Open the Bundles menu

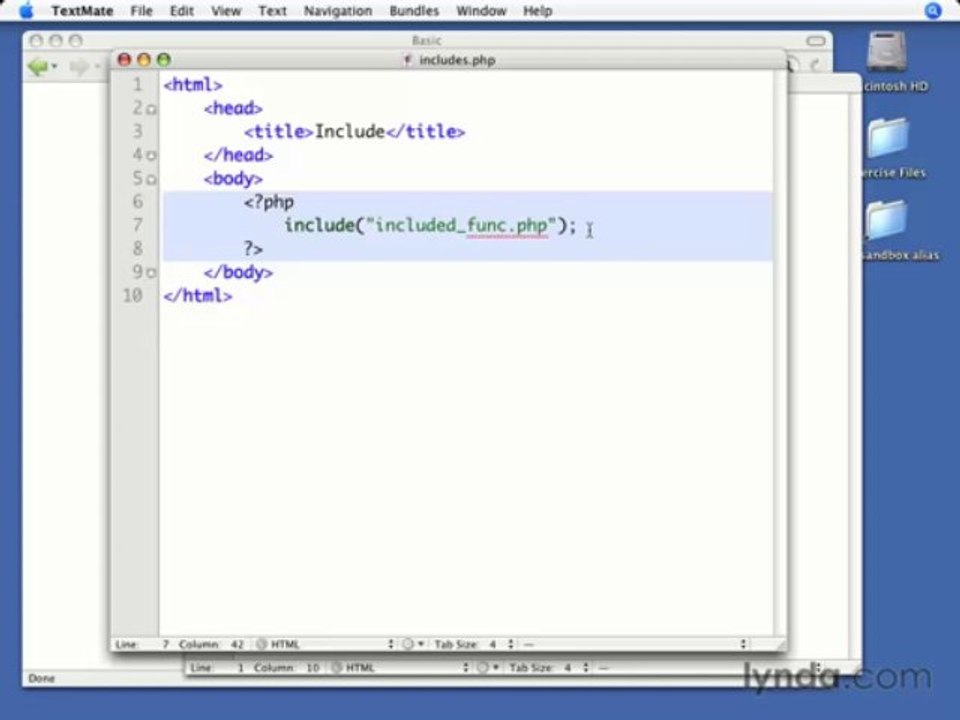pos(414,11)
